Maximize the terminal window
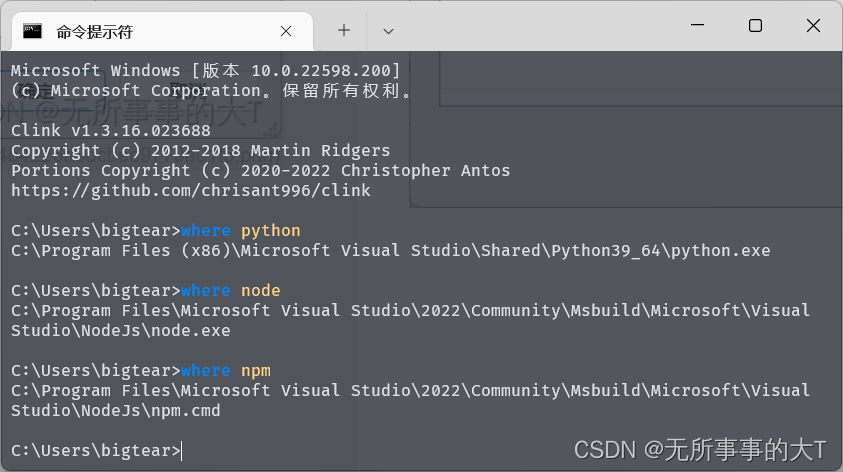This screenshot has height=472, width=843. coord(755,25)
